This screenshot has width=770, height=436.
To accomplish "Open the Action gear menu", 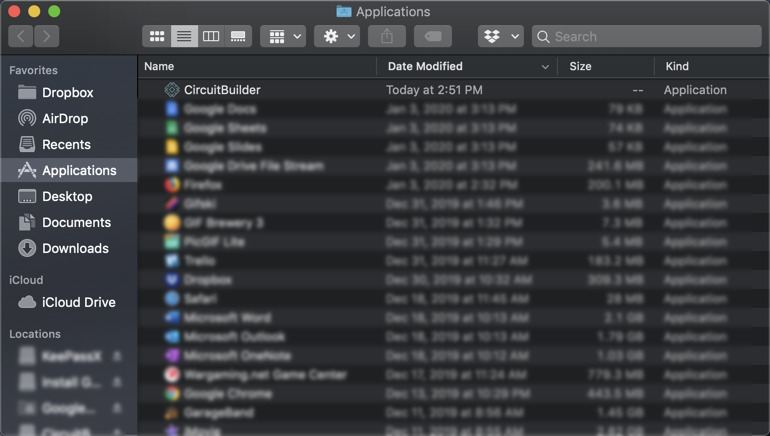I will click(x=337, y=36).
